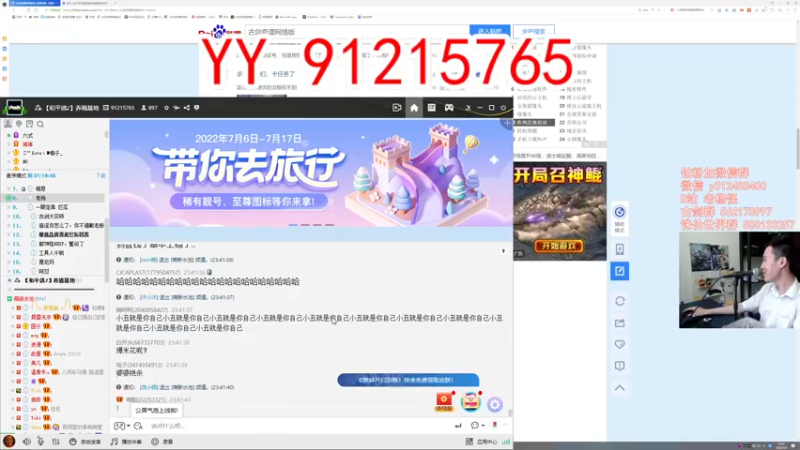Open the gamepad games icon in YY header

449,108
